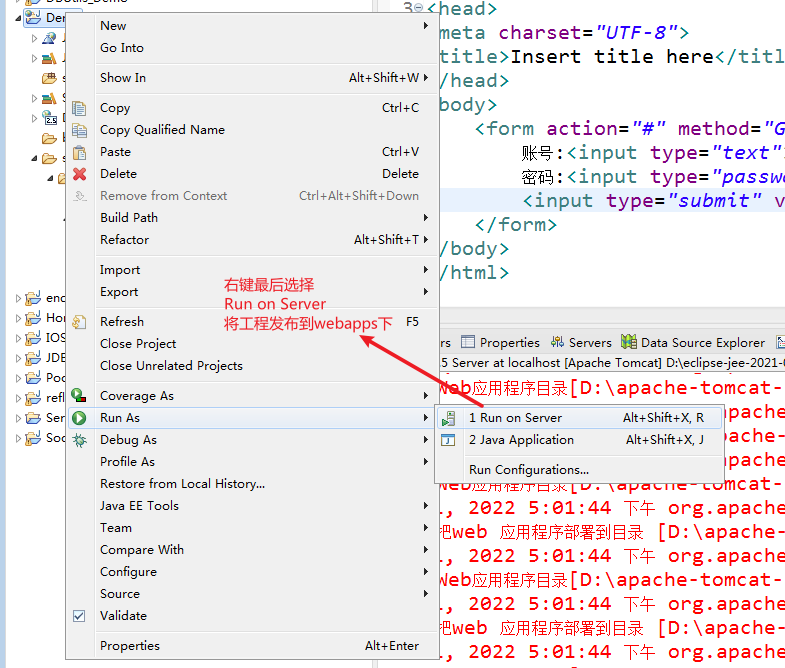
Task: Click 'Insert title here' text in editor
Action: pyautogui.click(x=612, y=57)
